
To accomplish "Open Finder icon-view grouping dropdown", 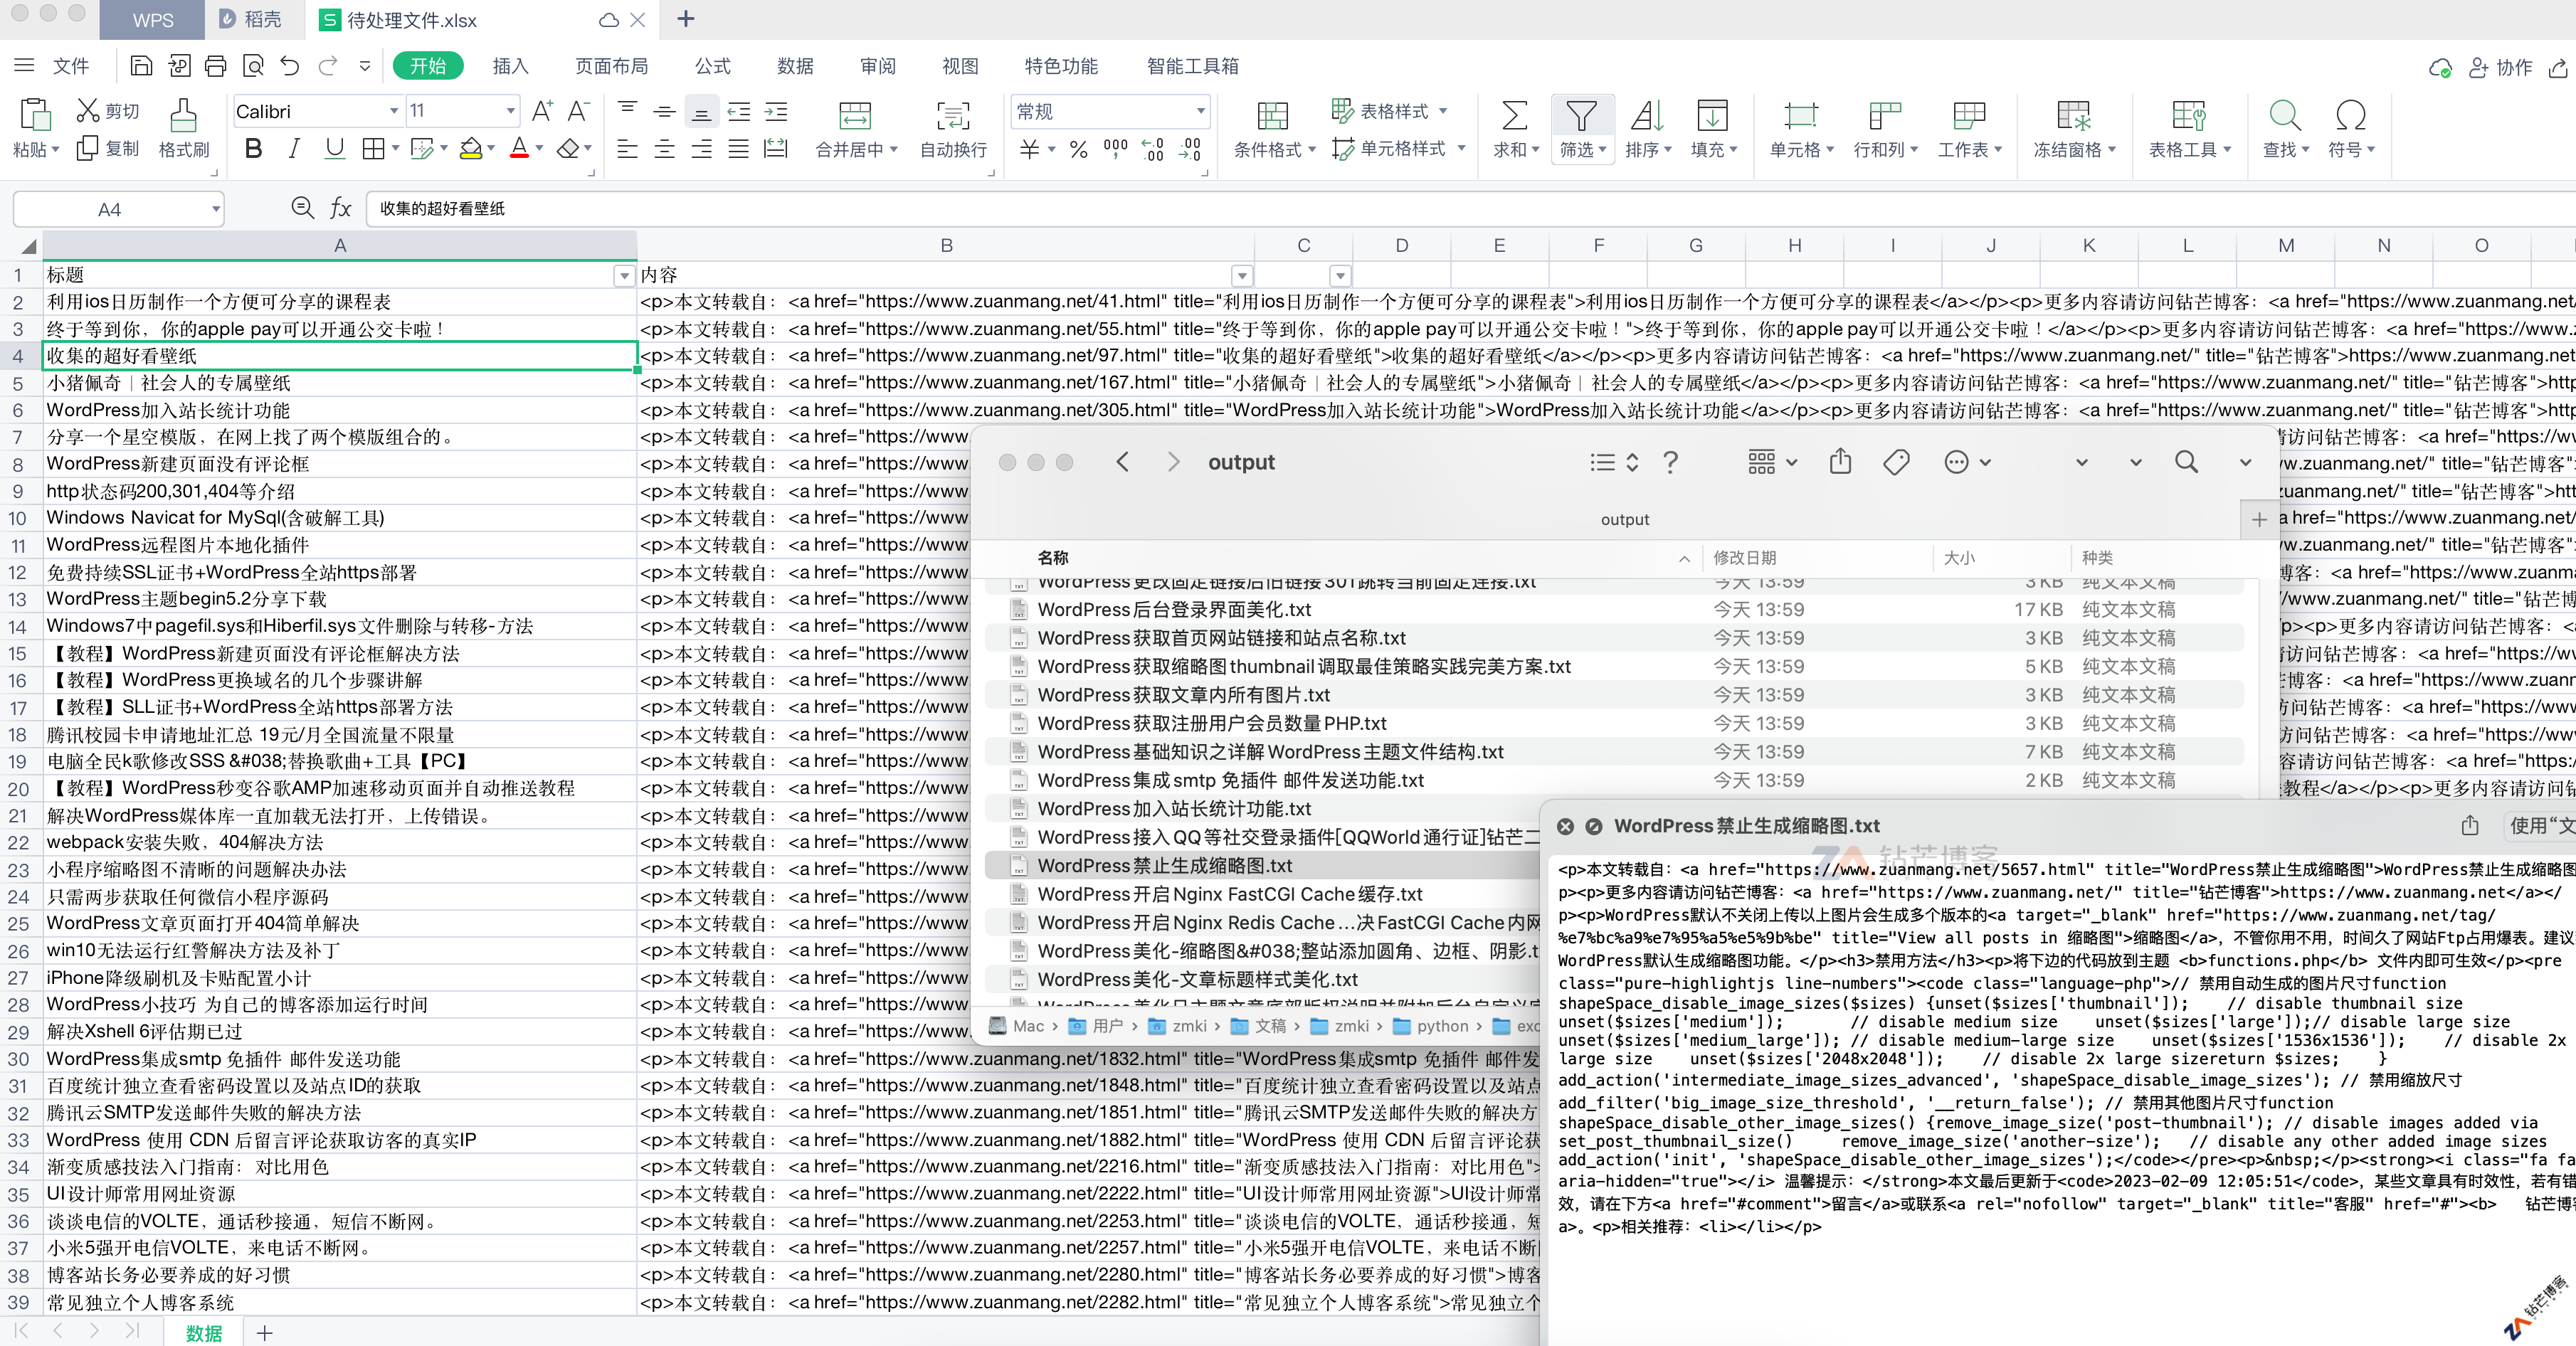I will 1772,461.
